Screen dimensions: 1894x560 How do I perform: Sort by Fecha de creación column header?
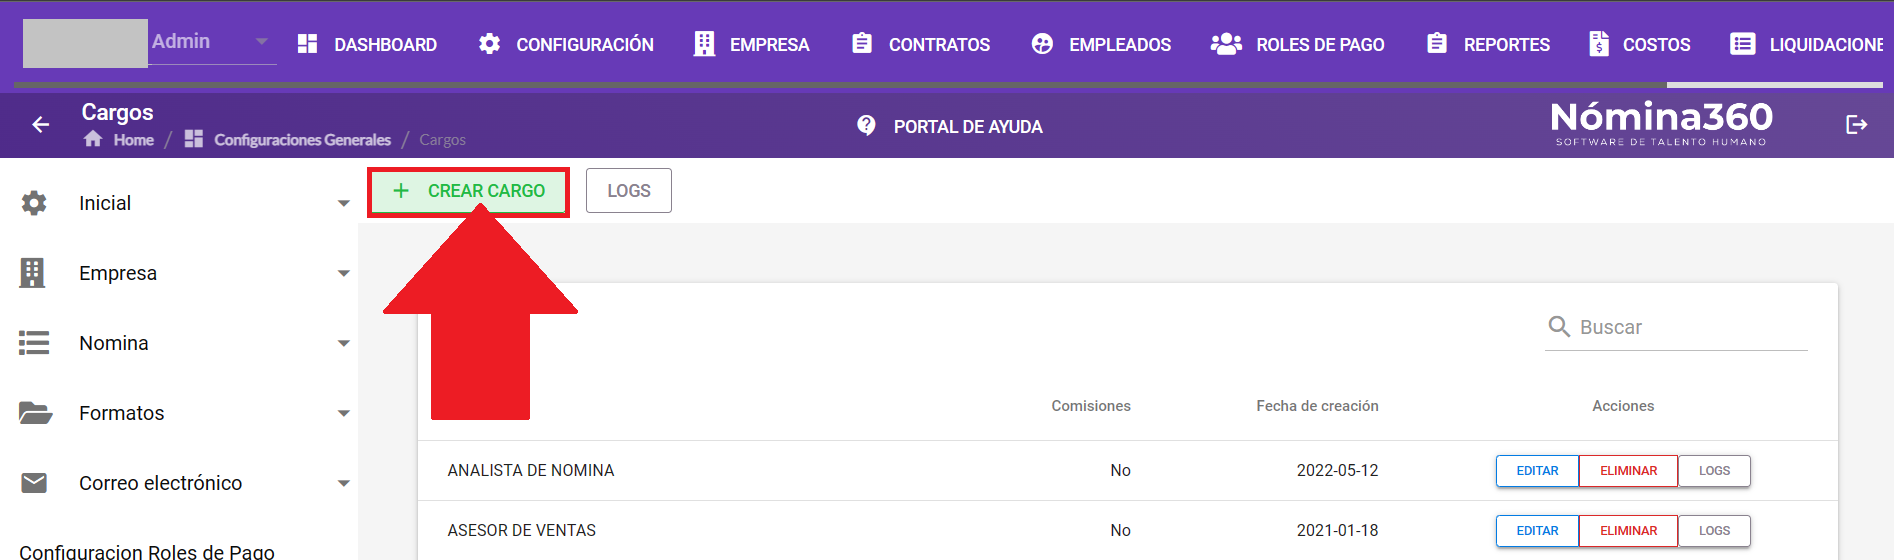(x=1317, y=406)
